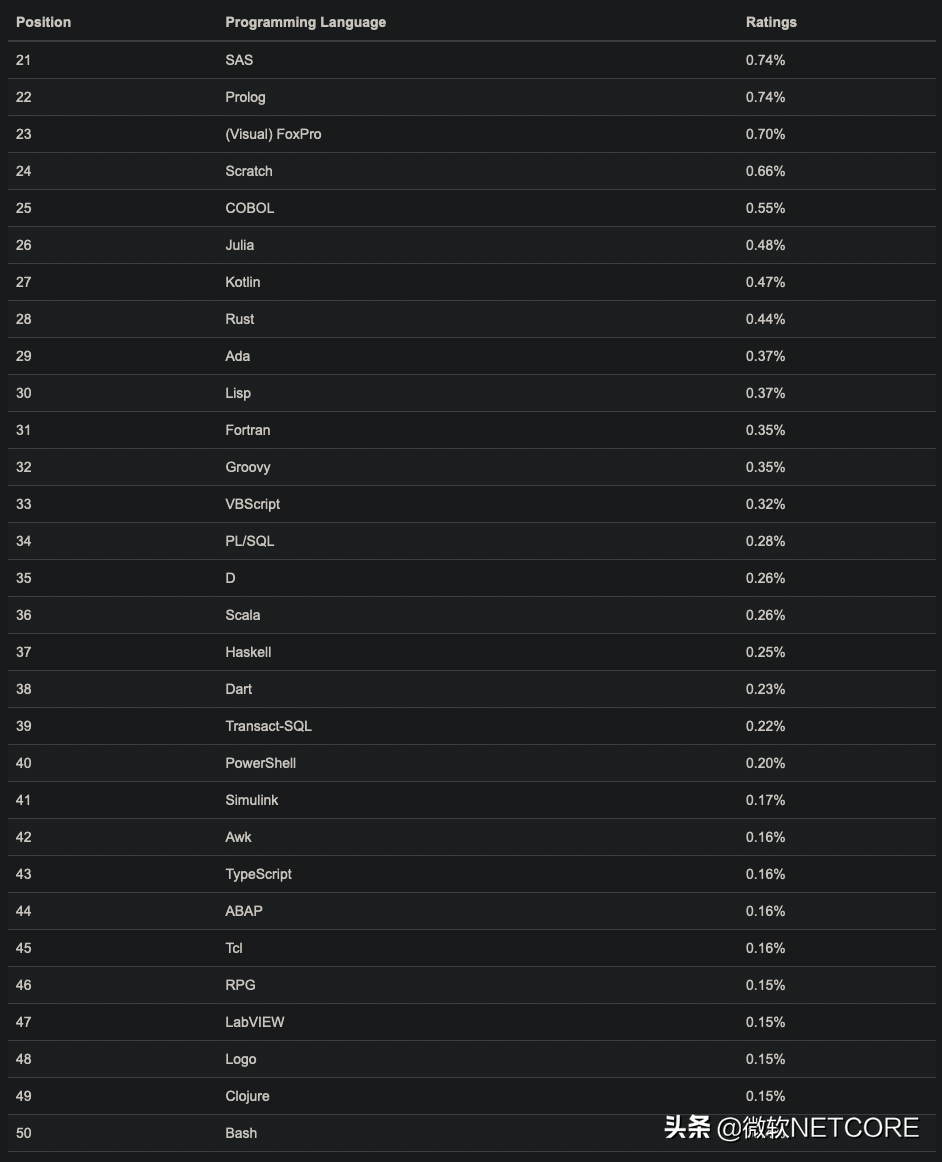The image size is (942, 1162).
Task: Select the TypeScript table entry
Action: [x=258, y=874]
